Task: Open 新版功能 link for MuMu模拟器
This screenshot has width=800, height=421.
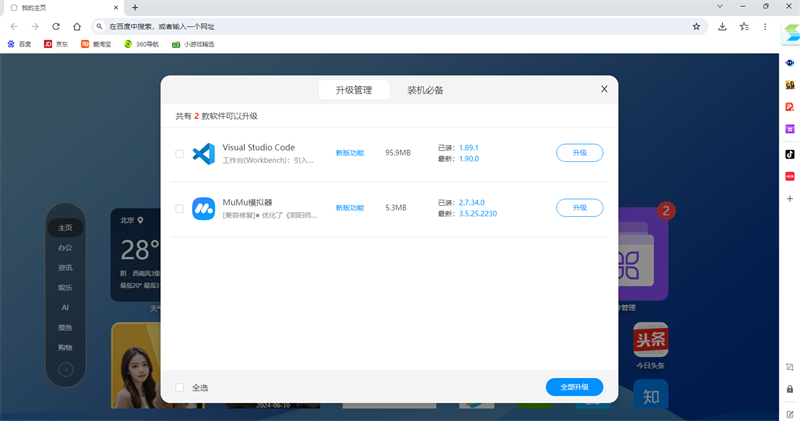Action: tap(349, 208)
